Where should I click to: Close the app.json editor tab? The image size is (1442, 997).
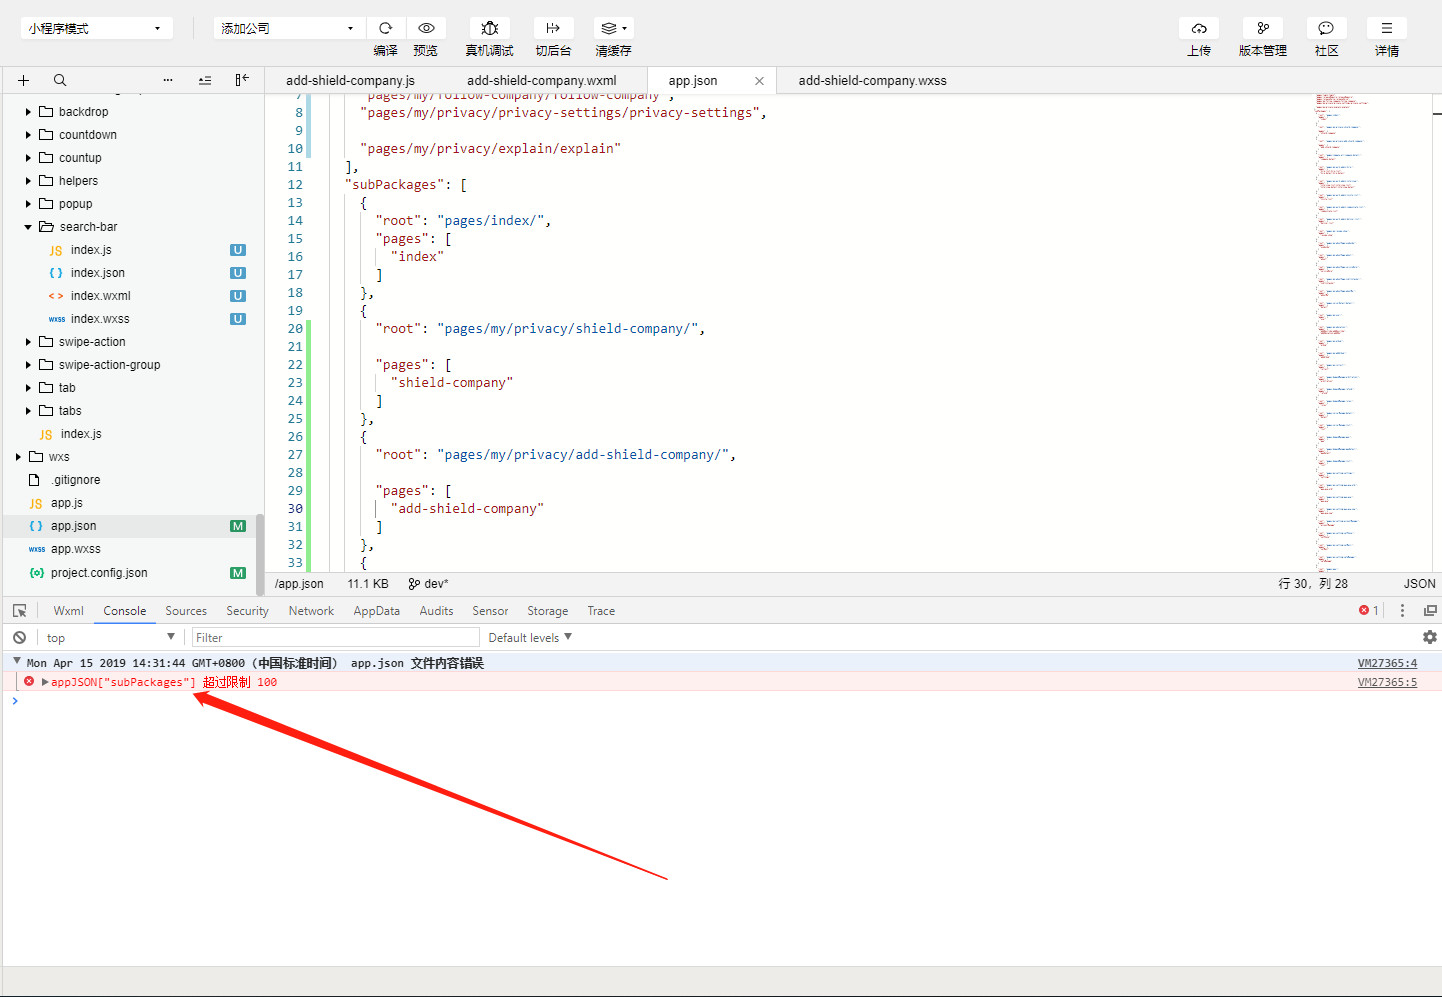(x=759, y=81)
